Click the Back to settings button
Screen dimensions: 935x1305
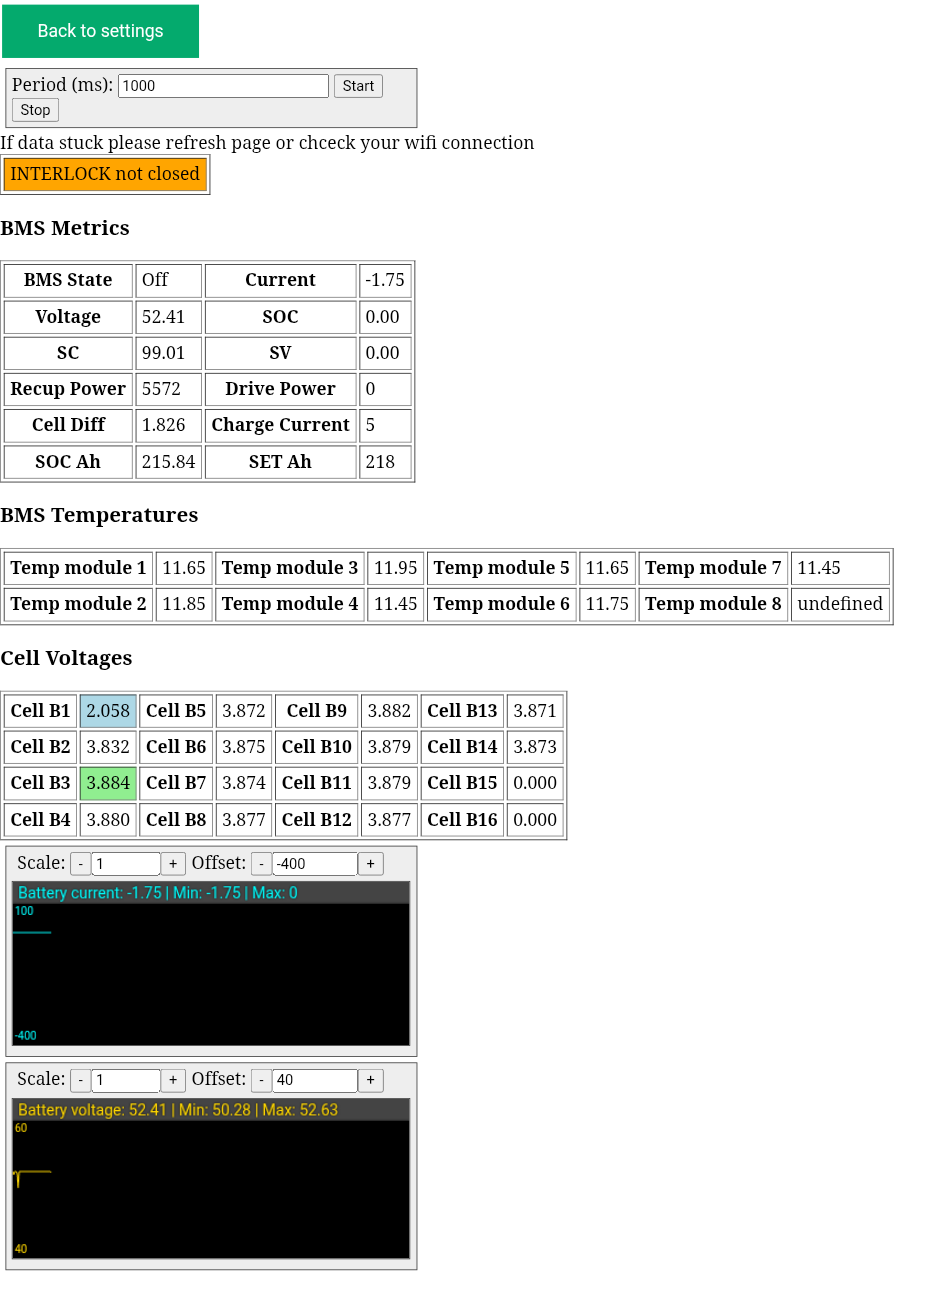pyautogui.click(x=100, y=31)
